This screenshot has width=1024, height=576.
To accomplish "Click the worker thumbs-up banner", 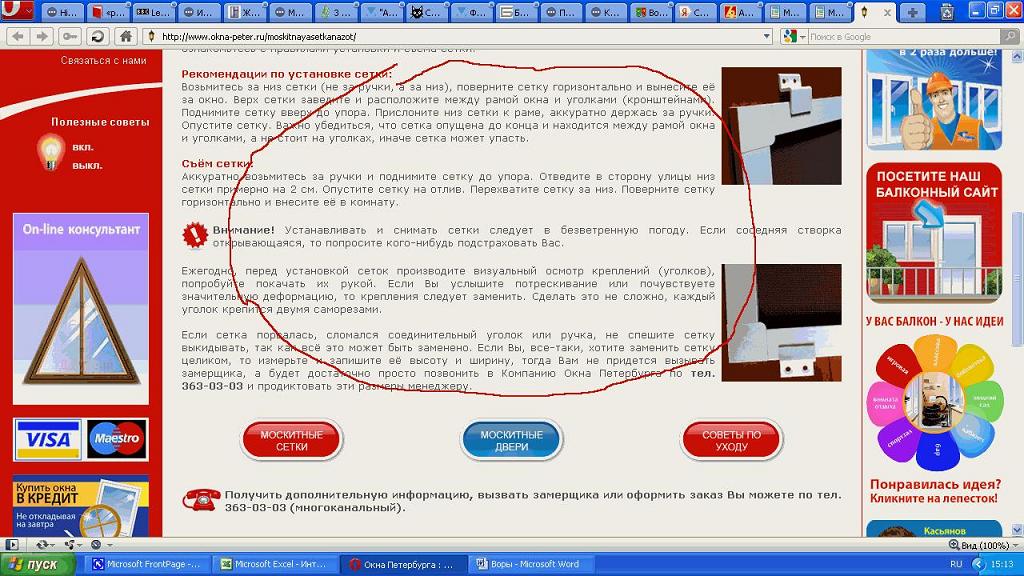I will click(934, 100).
